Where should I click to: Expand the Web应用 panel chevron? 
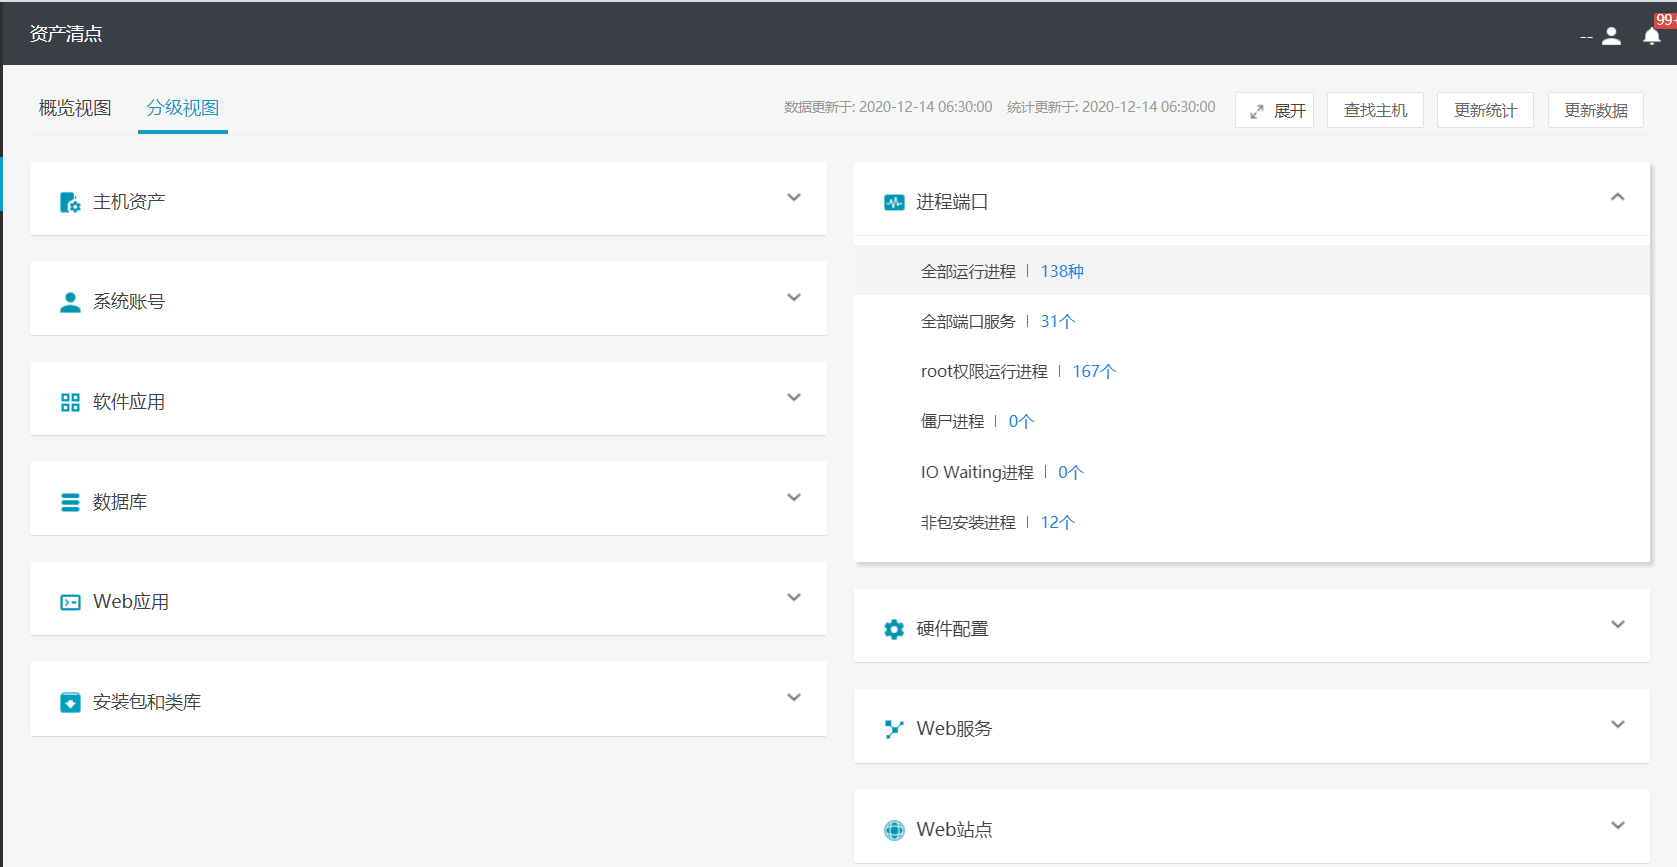tap(794, 598)
